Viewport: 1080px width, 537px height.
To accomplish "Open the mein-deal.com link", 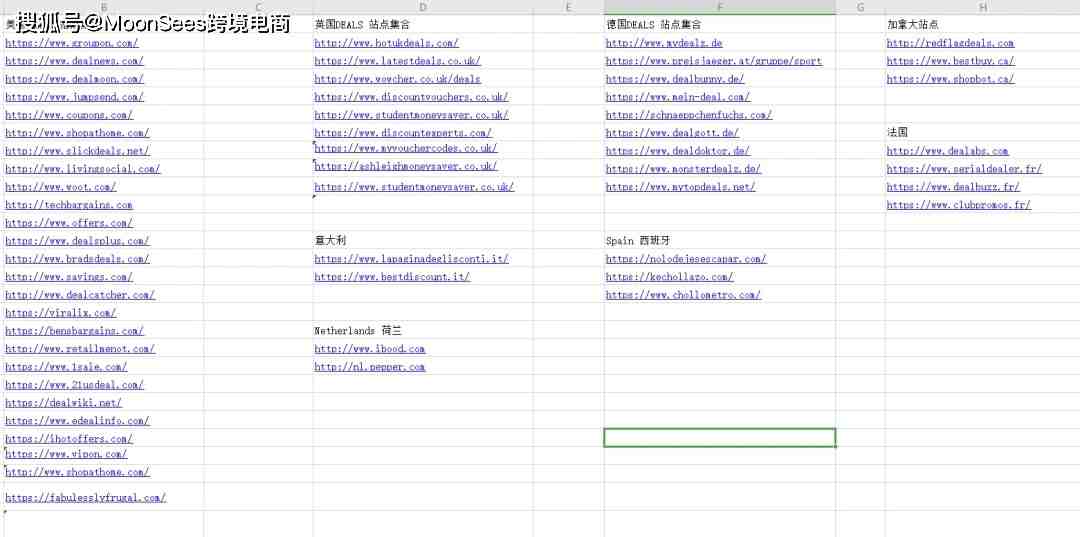I will point(678,97).
